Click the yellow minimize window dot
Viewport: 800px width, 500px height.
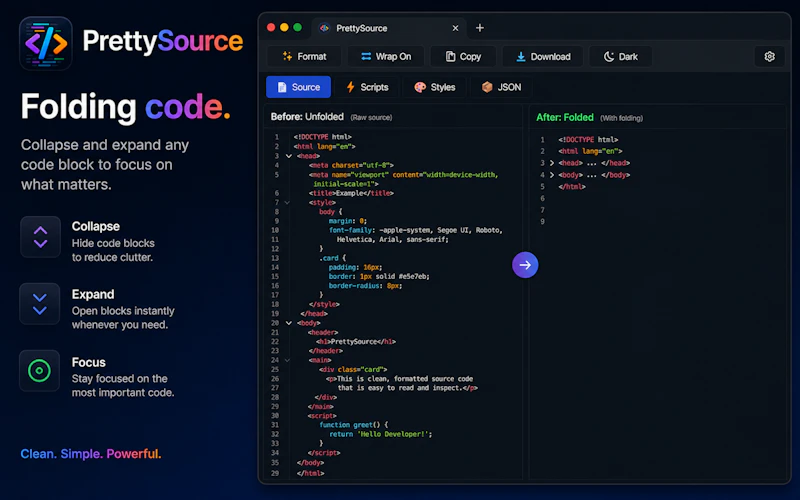[284, 28]
